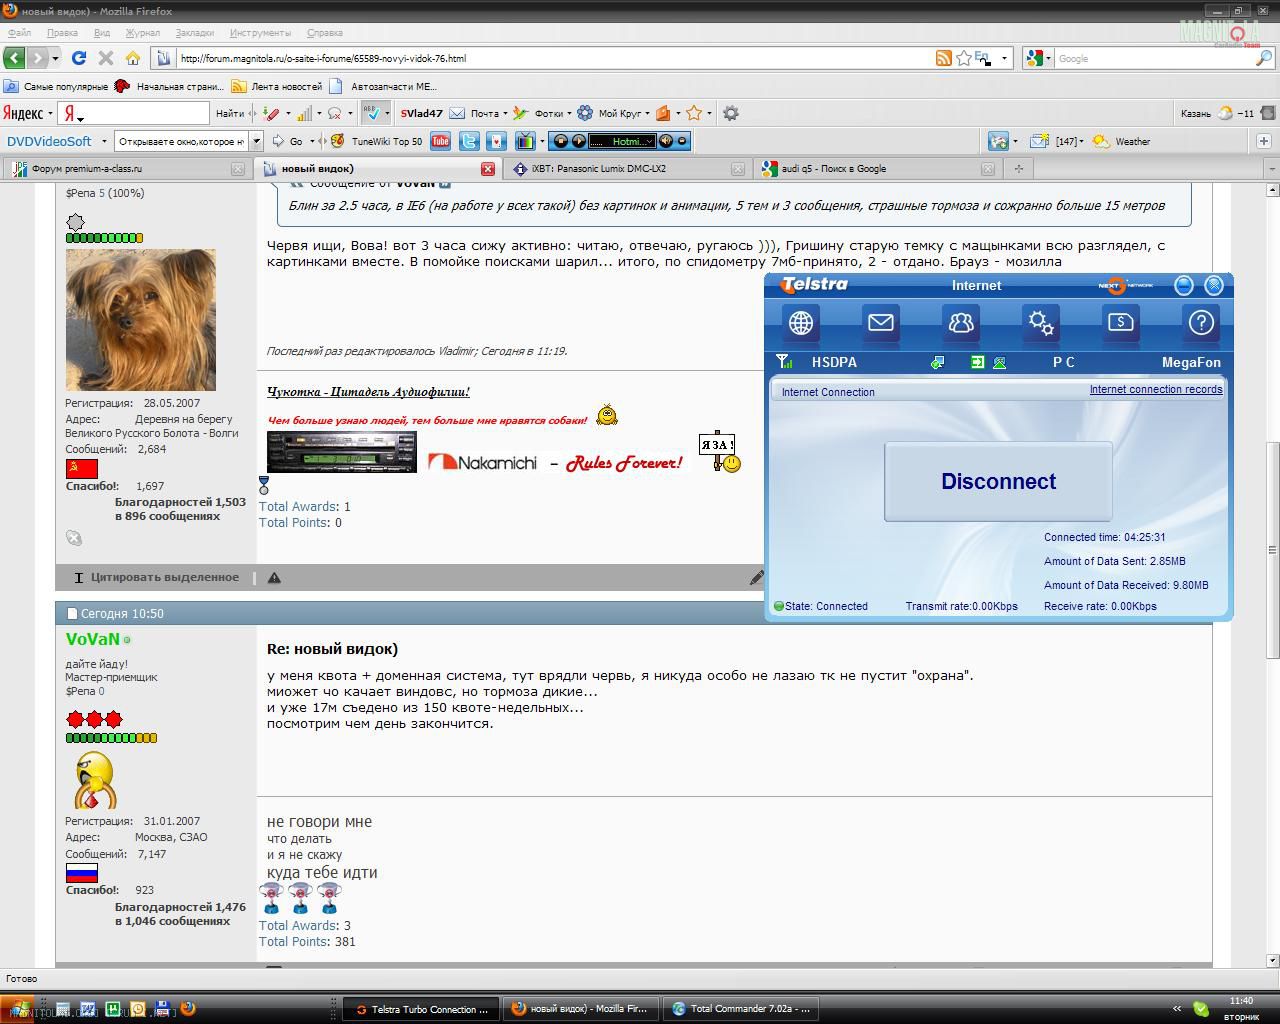Open Telstra contacts people icon
The height and width of the screenshot is (1024, 1280).
(x=961, y=323)
